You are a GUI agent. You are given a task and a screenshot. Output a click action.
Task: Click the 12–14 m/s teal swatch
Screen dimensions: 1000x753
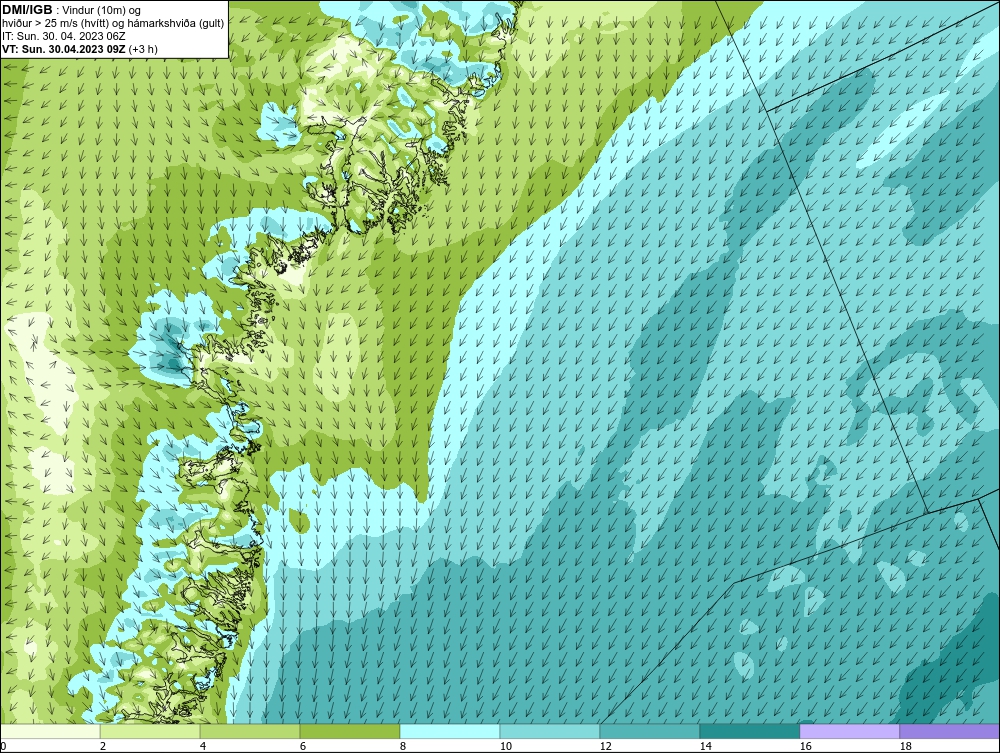pos(649,731)
